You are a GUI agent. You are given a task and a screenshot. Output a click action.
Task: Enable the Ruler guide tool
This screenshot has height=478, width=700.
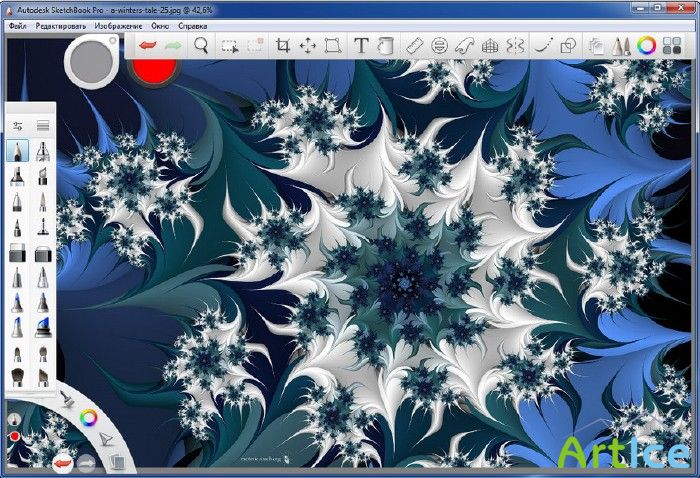pos(415,46)
